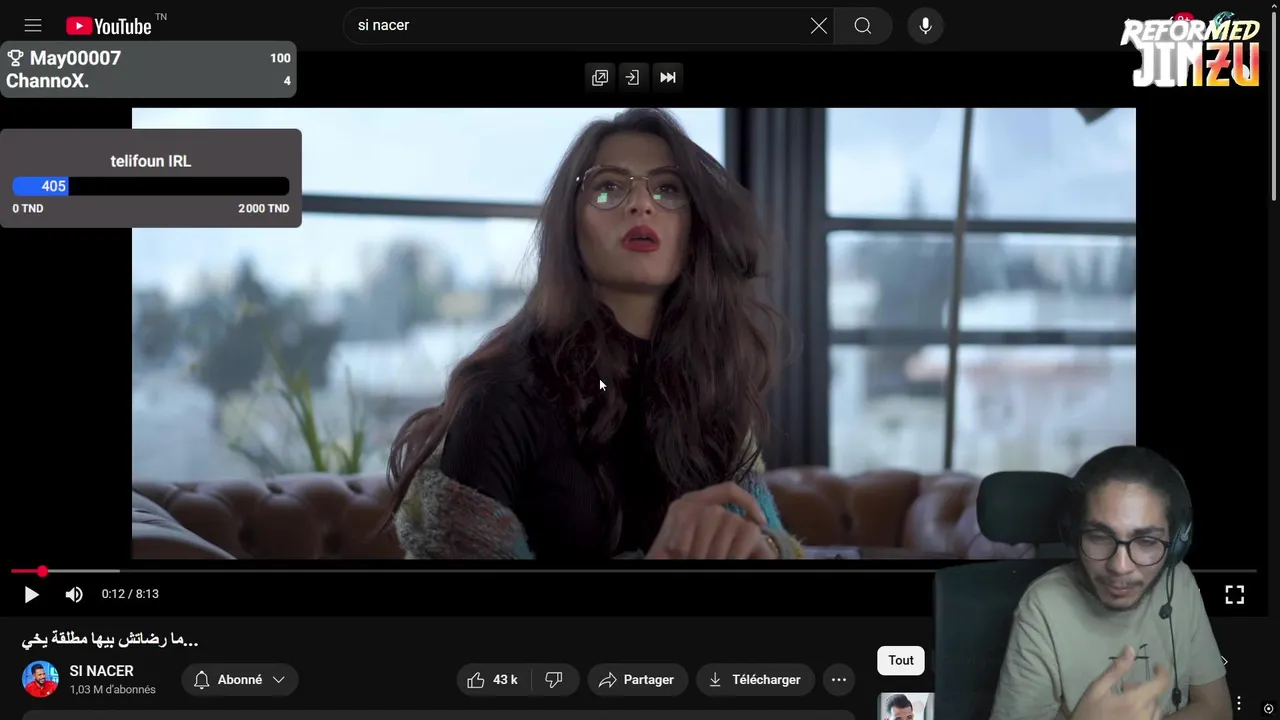The width and height of the screenshot is (1280, 720).
Task: Open the suggested video thumbnail below Tout
Action: 906,706
